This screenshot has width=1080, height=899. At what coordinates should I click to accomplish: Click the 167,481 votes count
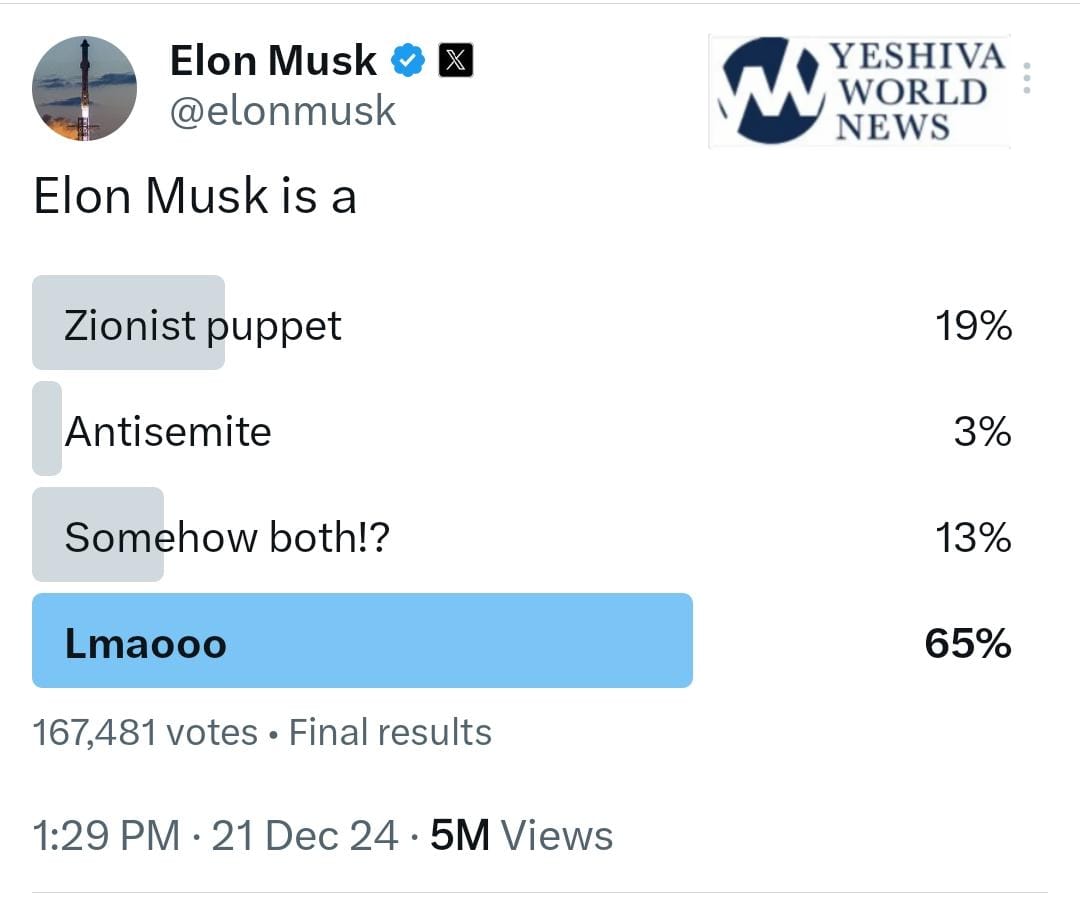click(145, 733)
